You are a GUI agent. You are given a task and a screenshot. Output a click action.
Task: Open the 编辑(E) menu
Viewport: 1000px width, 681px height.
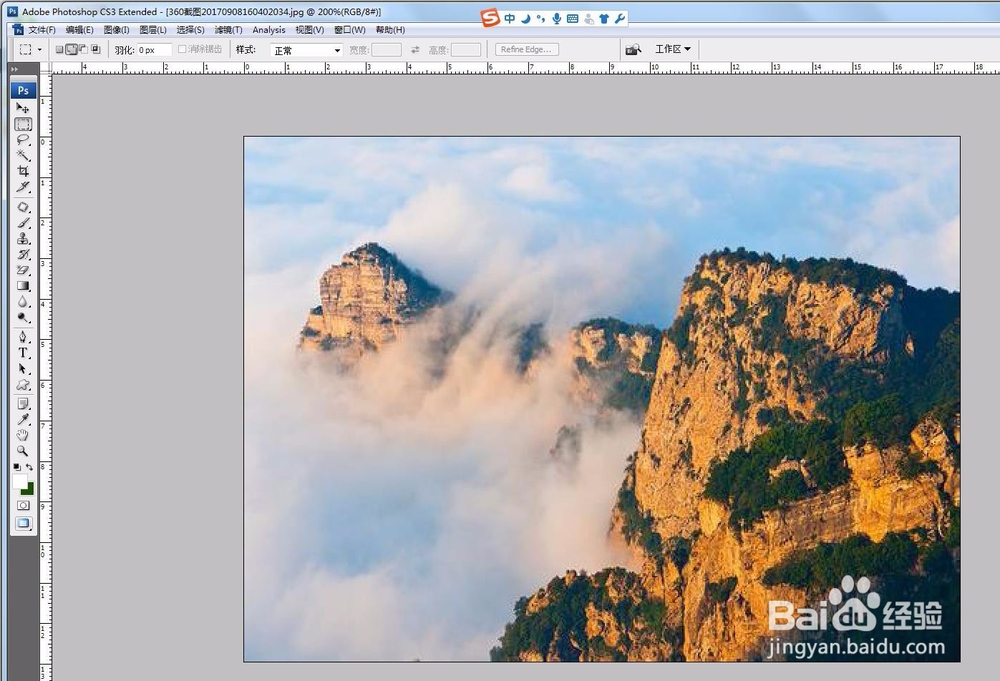tap(79, 30)
